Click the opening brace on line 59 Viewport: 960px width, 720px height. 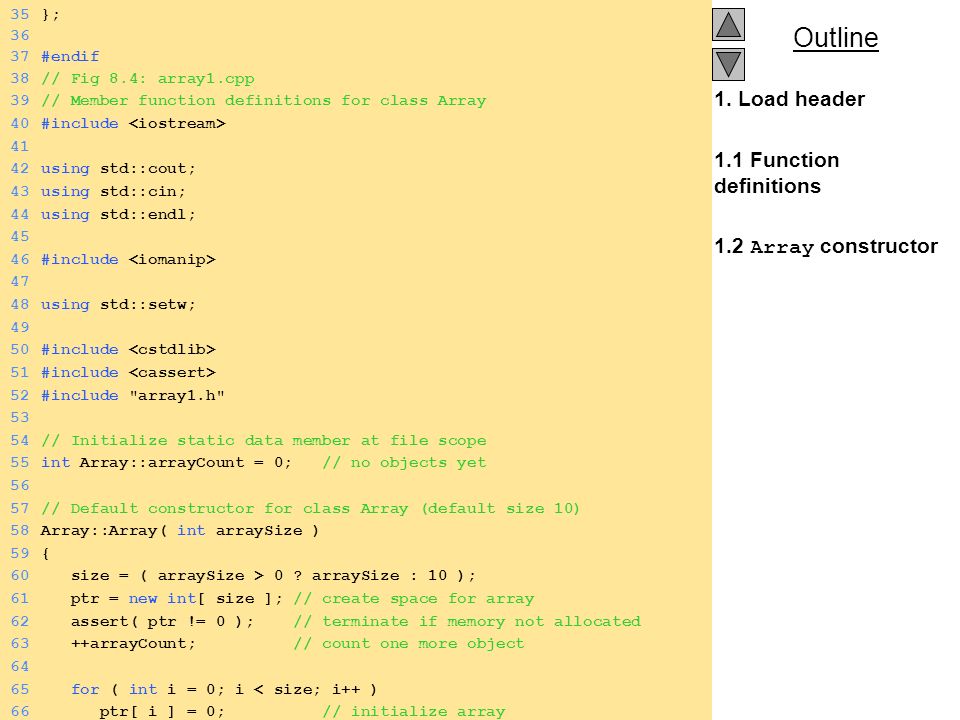[x=45, y=553]
